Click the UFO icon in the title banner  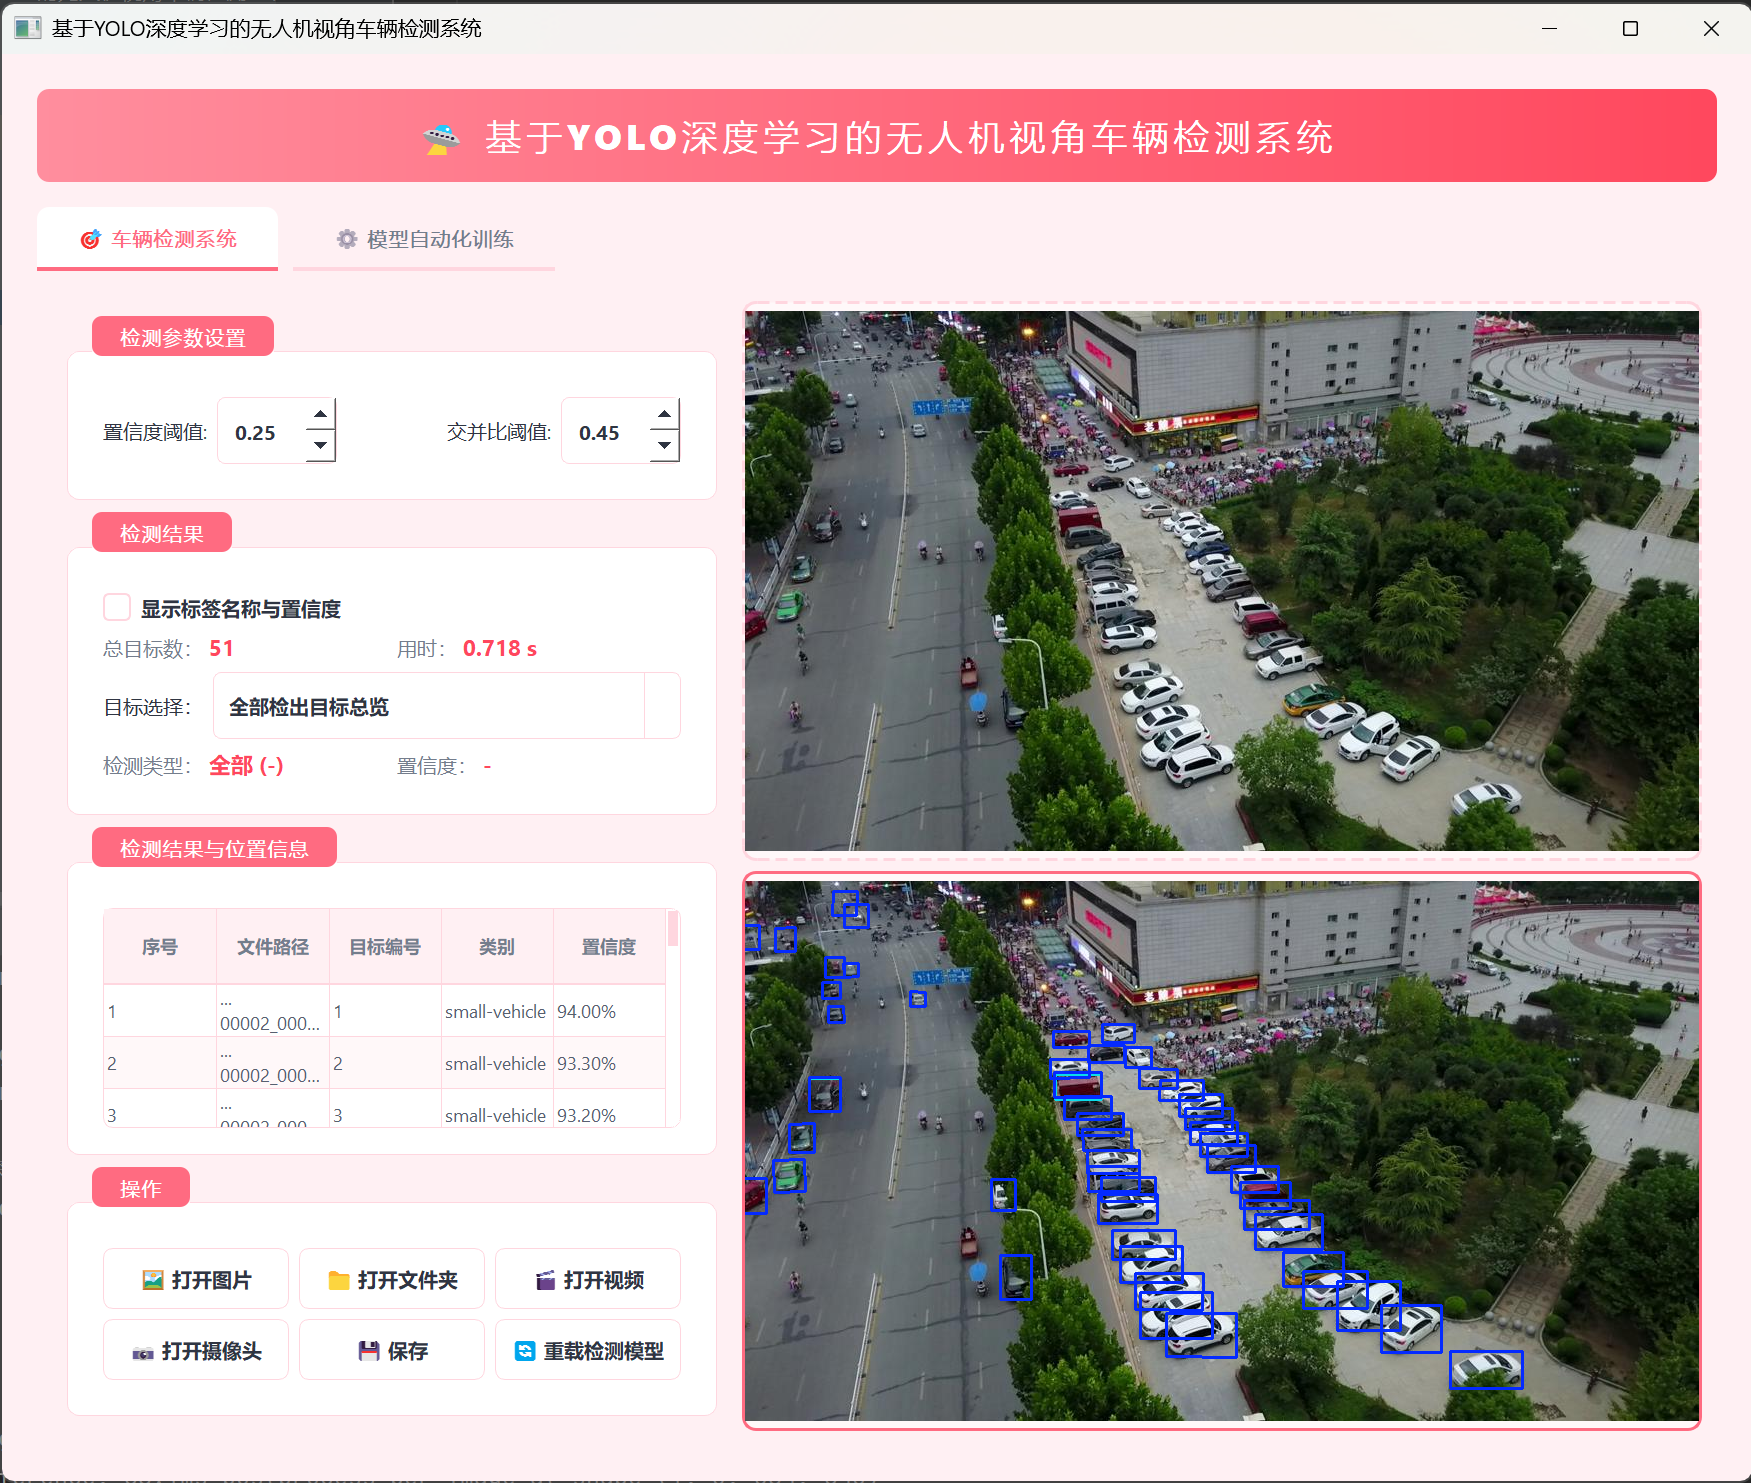point(441,138)
